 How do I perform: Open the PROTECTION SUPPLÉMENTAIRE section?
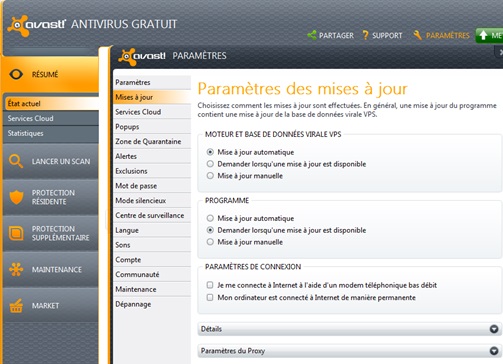click(51, 233)
